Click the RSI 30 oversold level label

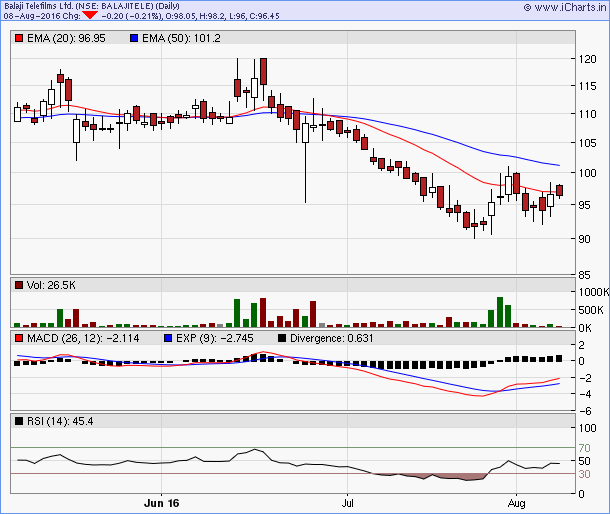coord(584,474)
